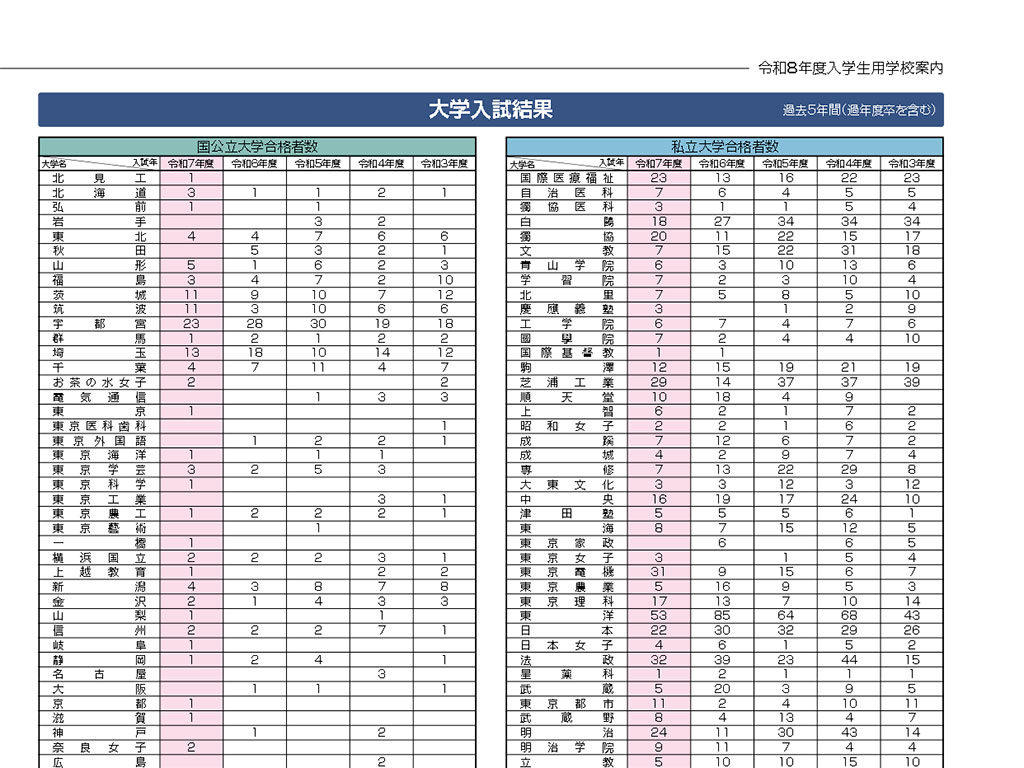Click the 北海道 university name cell
The image size is (1024, 768).
99,192
